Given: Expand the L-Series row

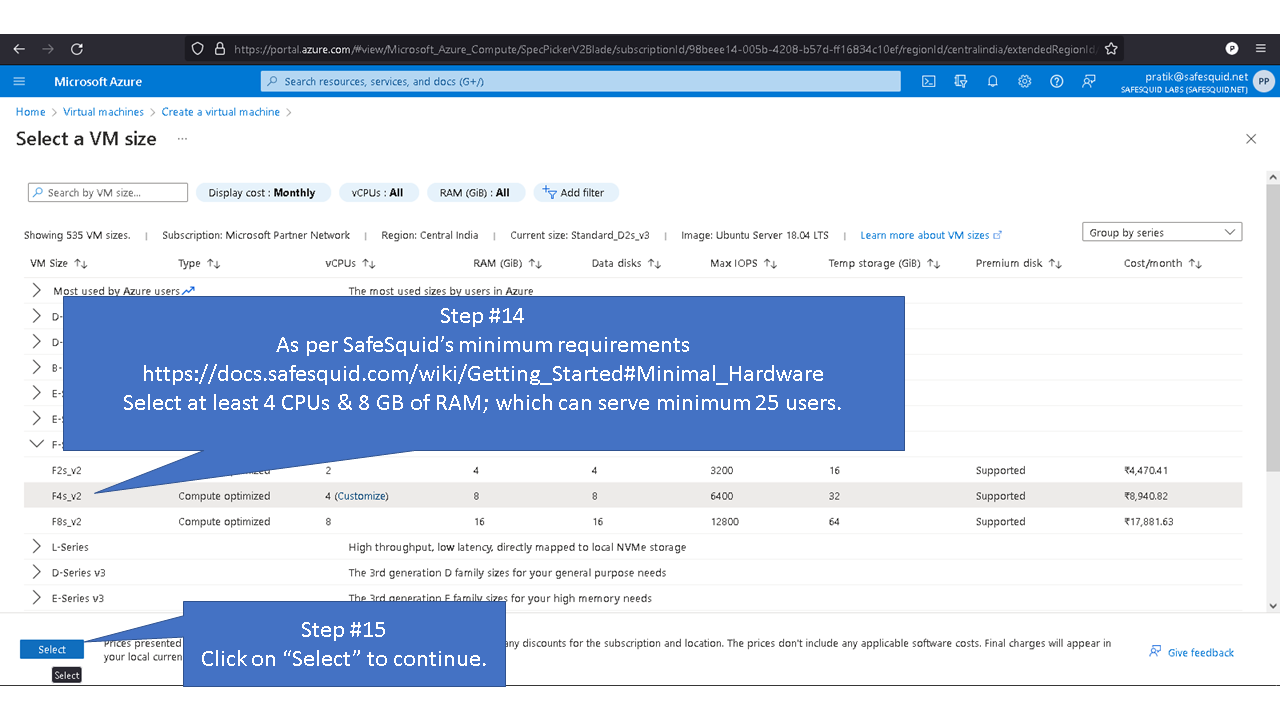Looking at the screenshot, I should pos(37,547).
